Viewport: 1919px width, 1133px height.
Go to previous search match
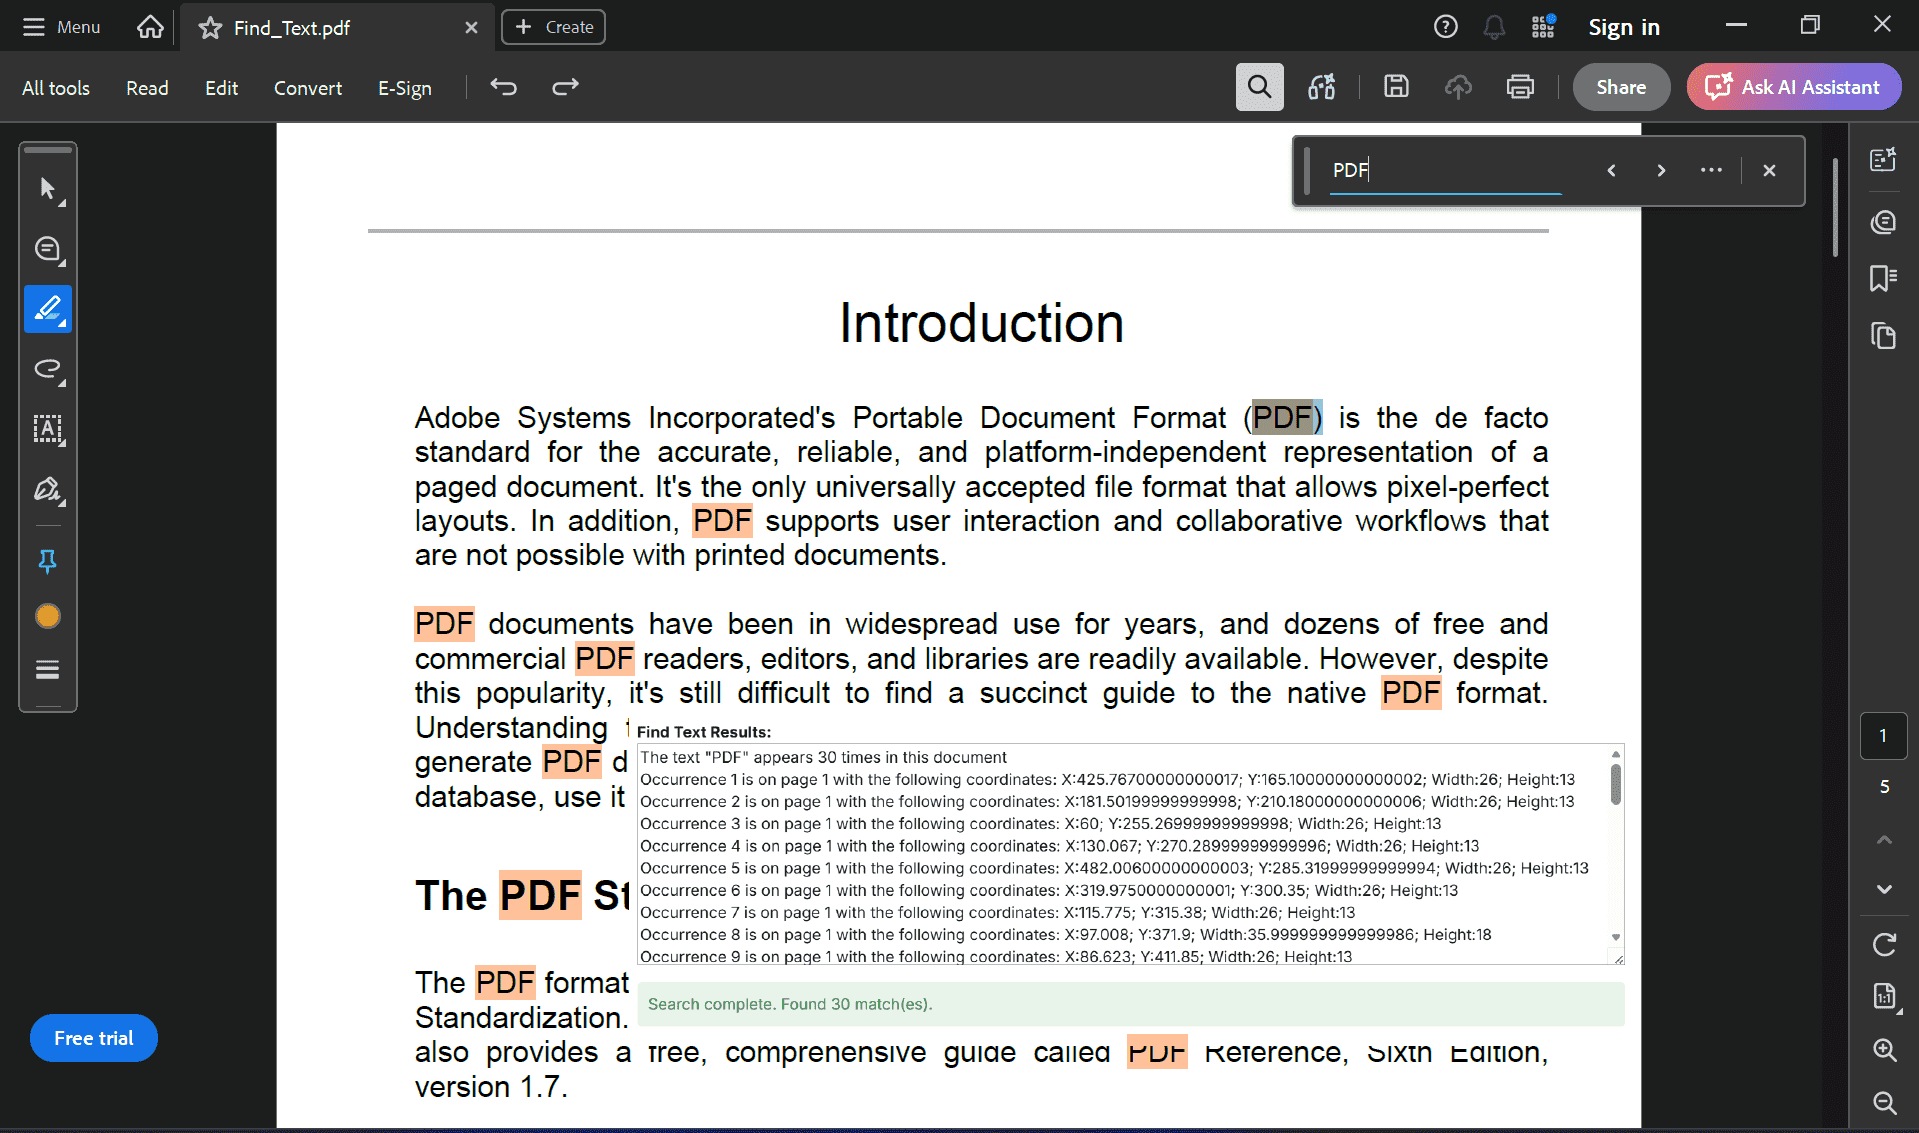(1611, 171)
